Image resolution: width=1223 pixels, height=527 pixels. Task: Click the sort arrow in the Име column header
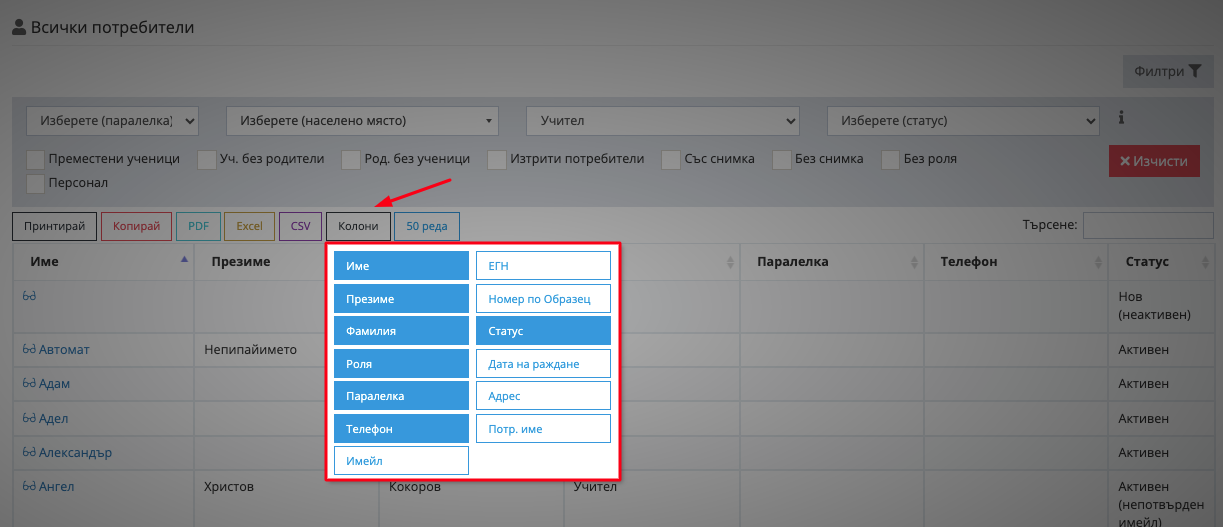pyautogui.click(x=183, y=260)
